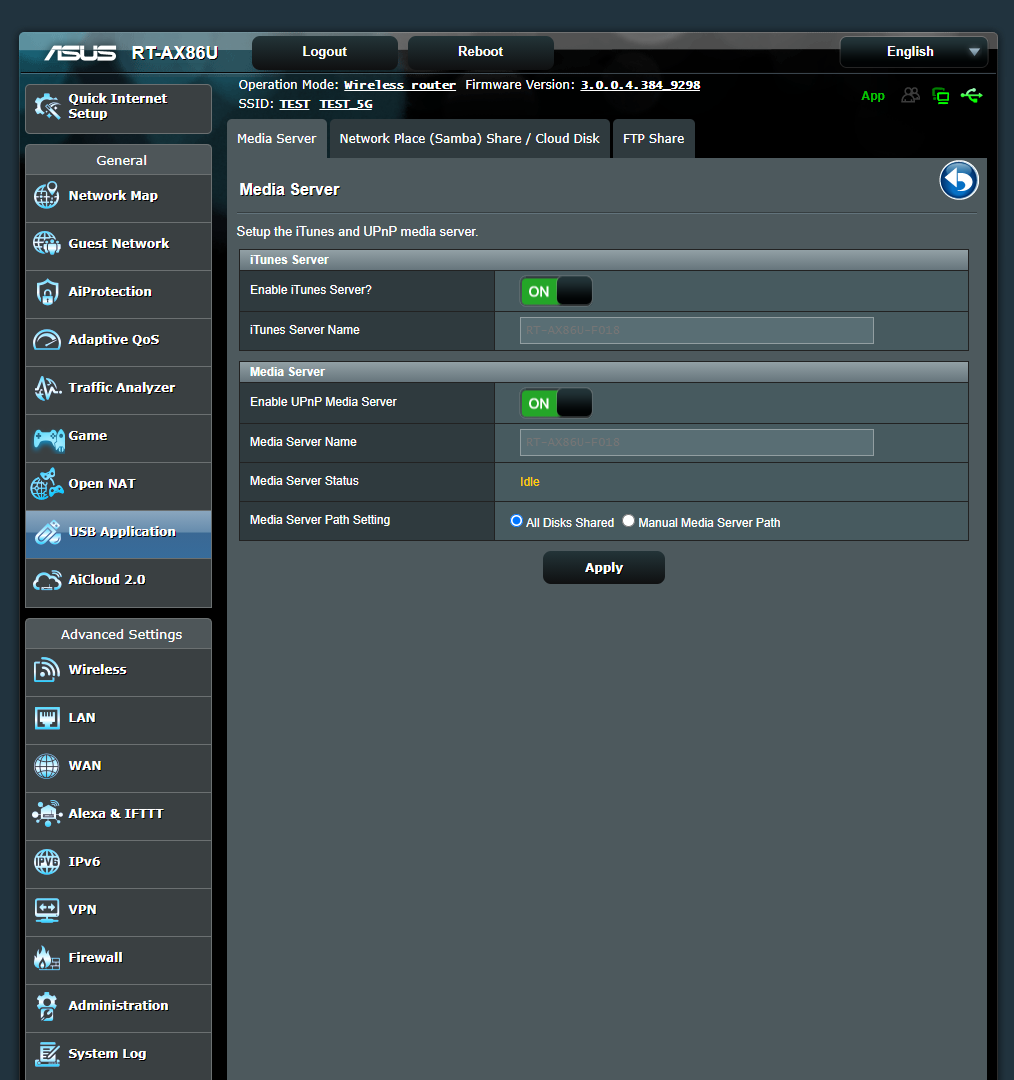Screen dimensions: 1014x1080
Task: Click the Firewall flame icon
Action: pos(47,957)
